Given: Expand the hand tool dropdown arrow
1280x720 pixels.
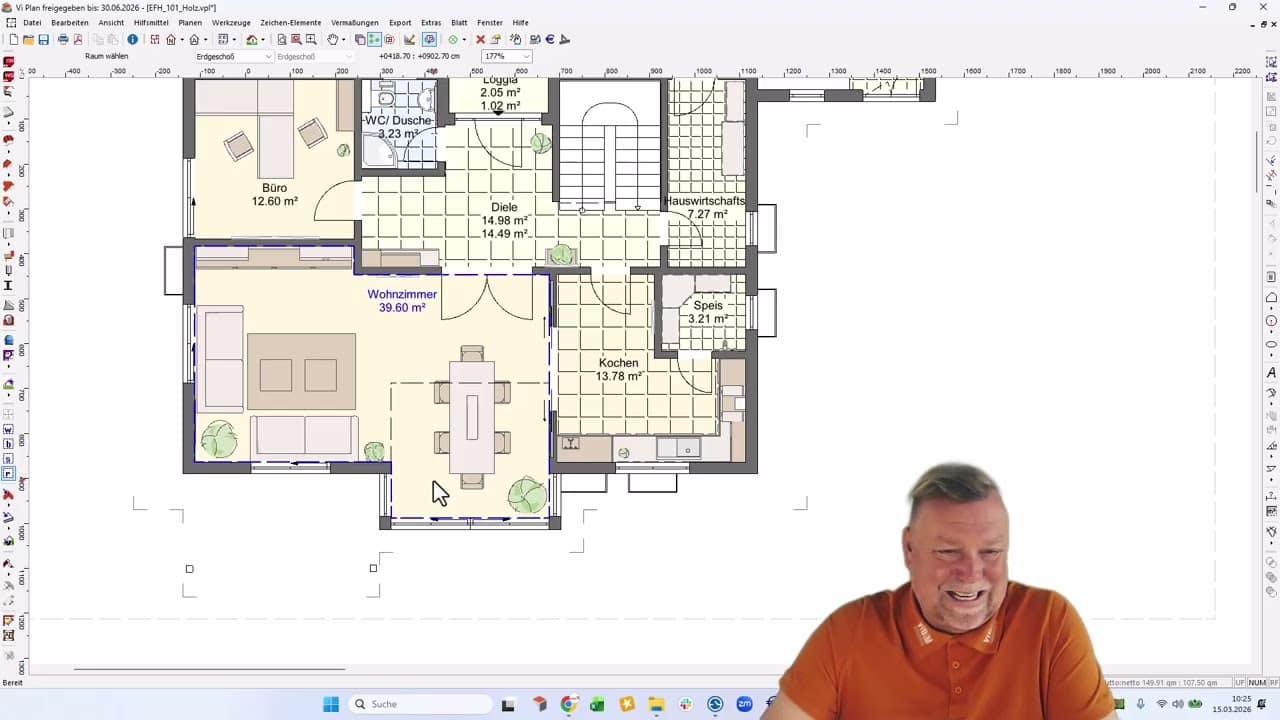Looking at the screenshot, I should (344, 40).
